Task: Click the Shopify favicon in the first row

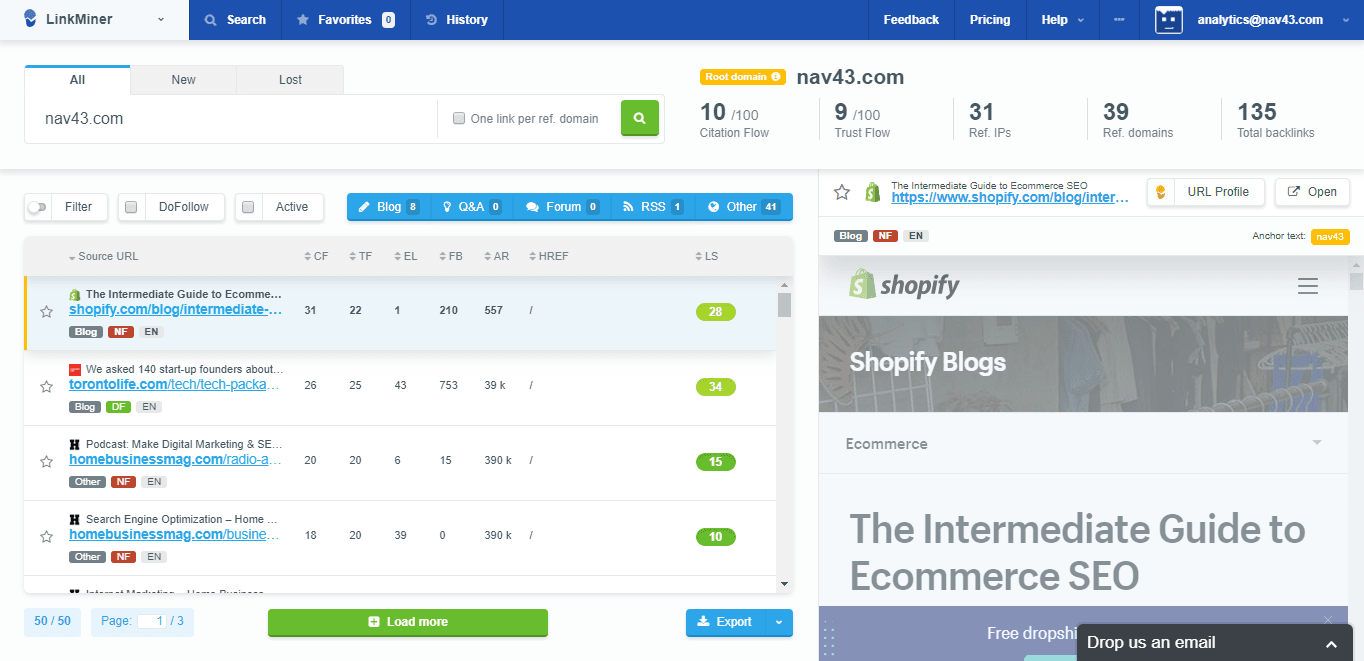Action: click(x=75, y=295)
